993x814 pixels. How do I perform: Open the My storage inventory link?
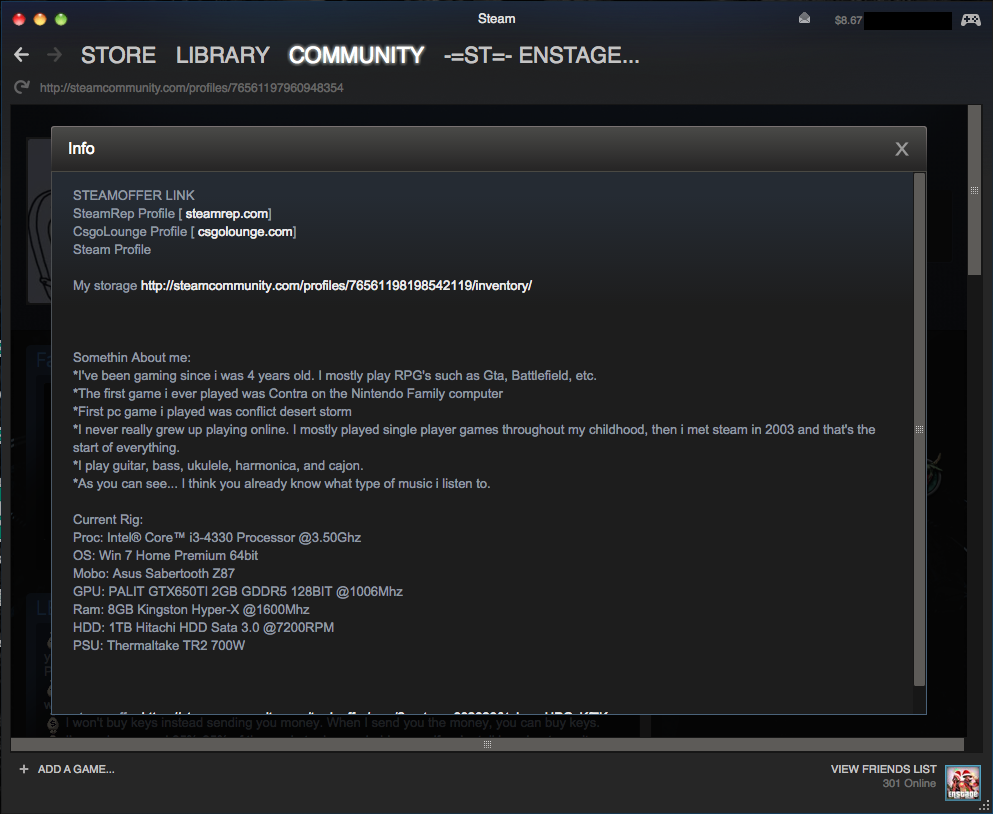click(x=336, y=286)
